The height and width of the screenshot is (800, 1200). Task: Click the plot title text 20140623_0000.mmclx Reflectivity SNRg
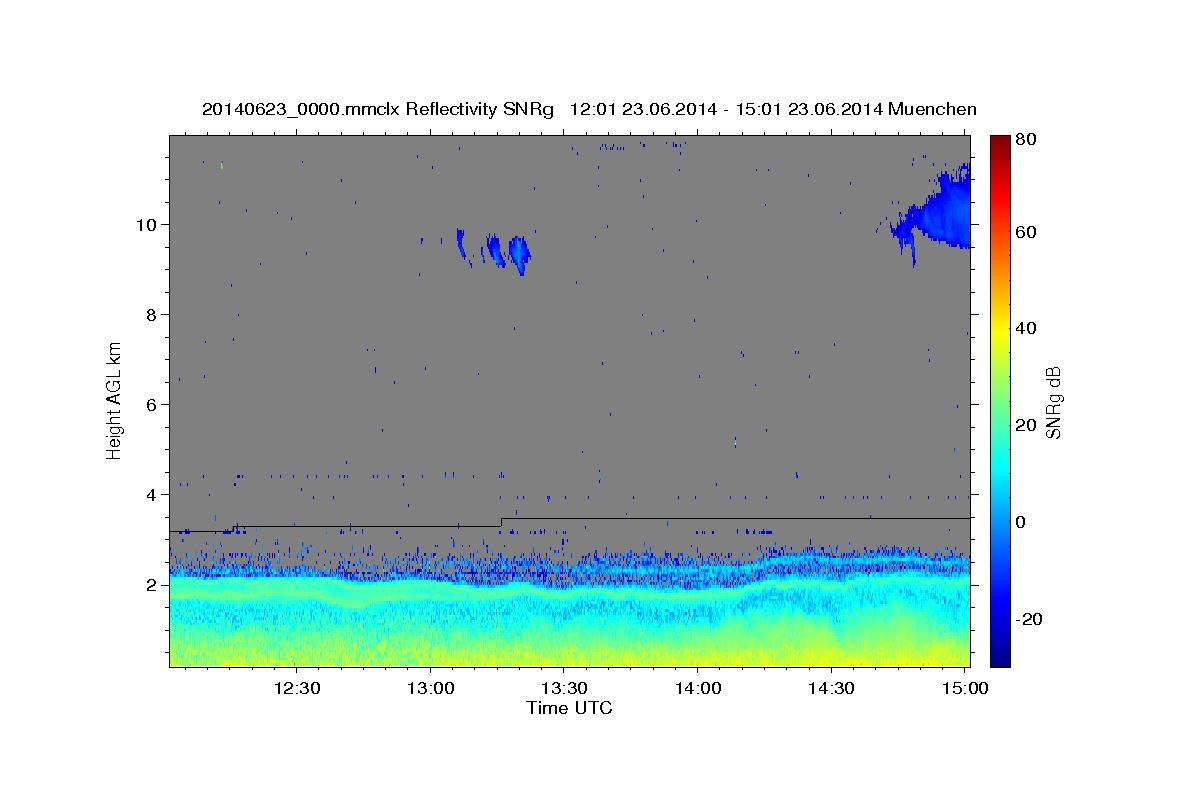(x=378, y=109)
